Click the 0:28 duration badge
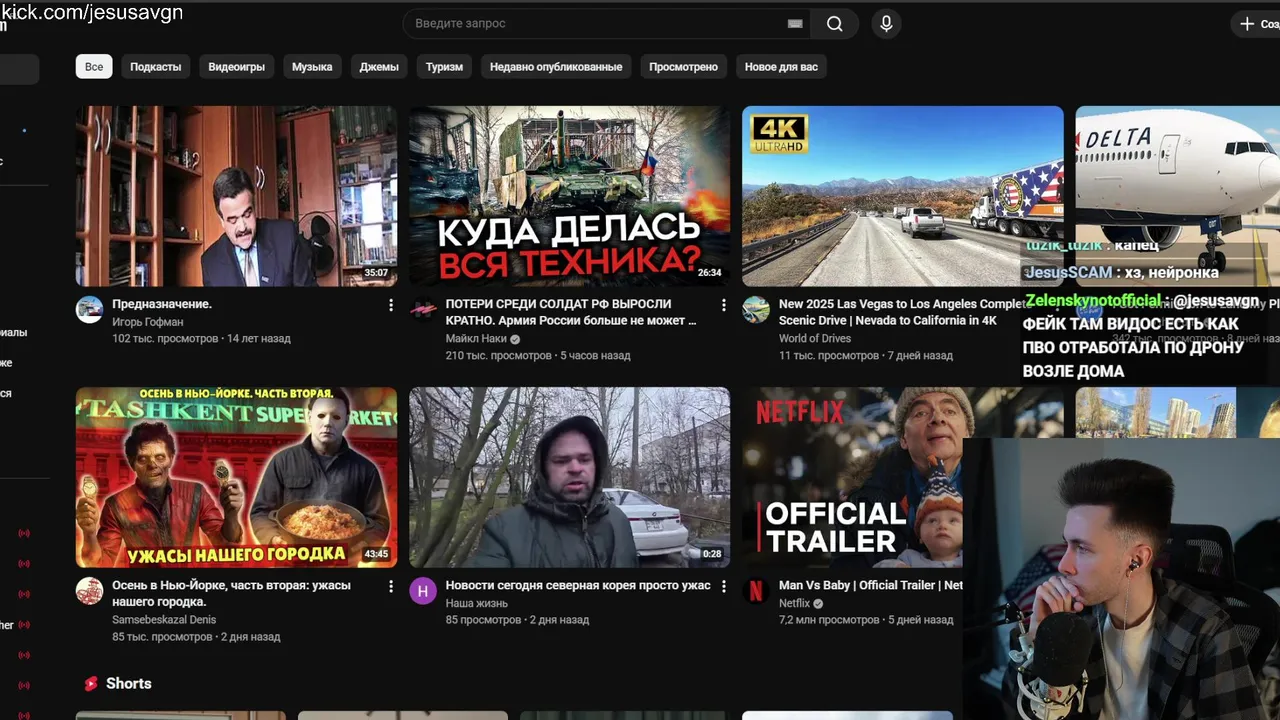Image resolution: width=1280 pixels, height=720 pixels. [x=712, y=554]
